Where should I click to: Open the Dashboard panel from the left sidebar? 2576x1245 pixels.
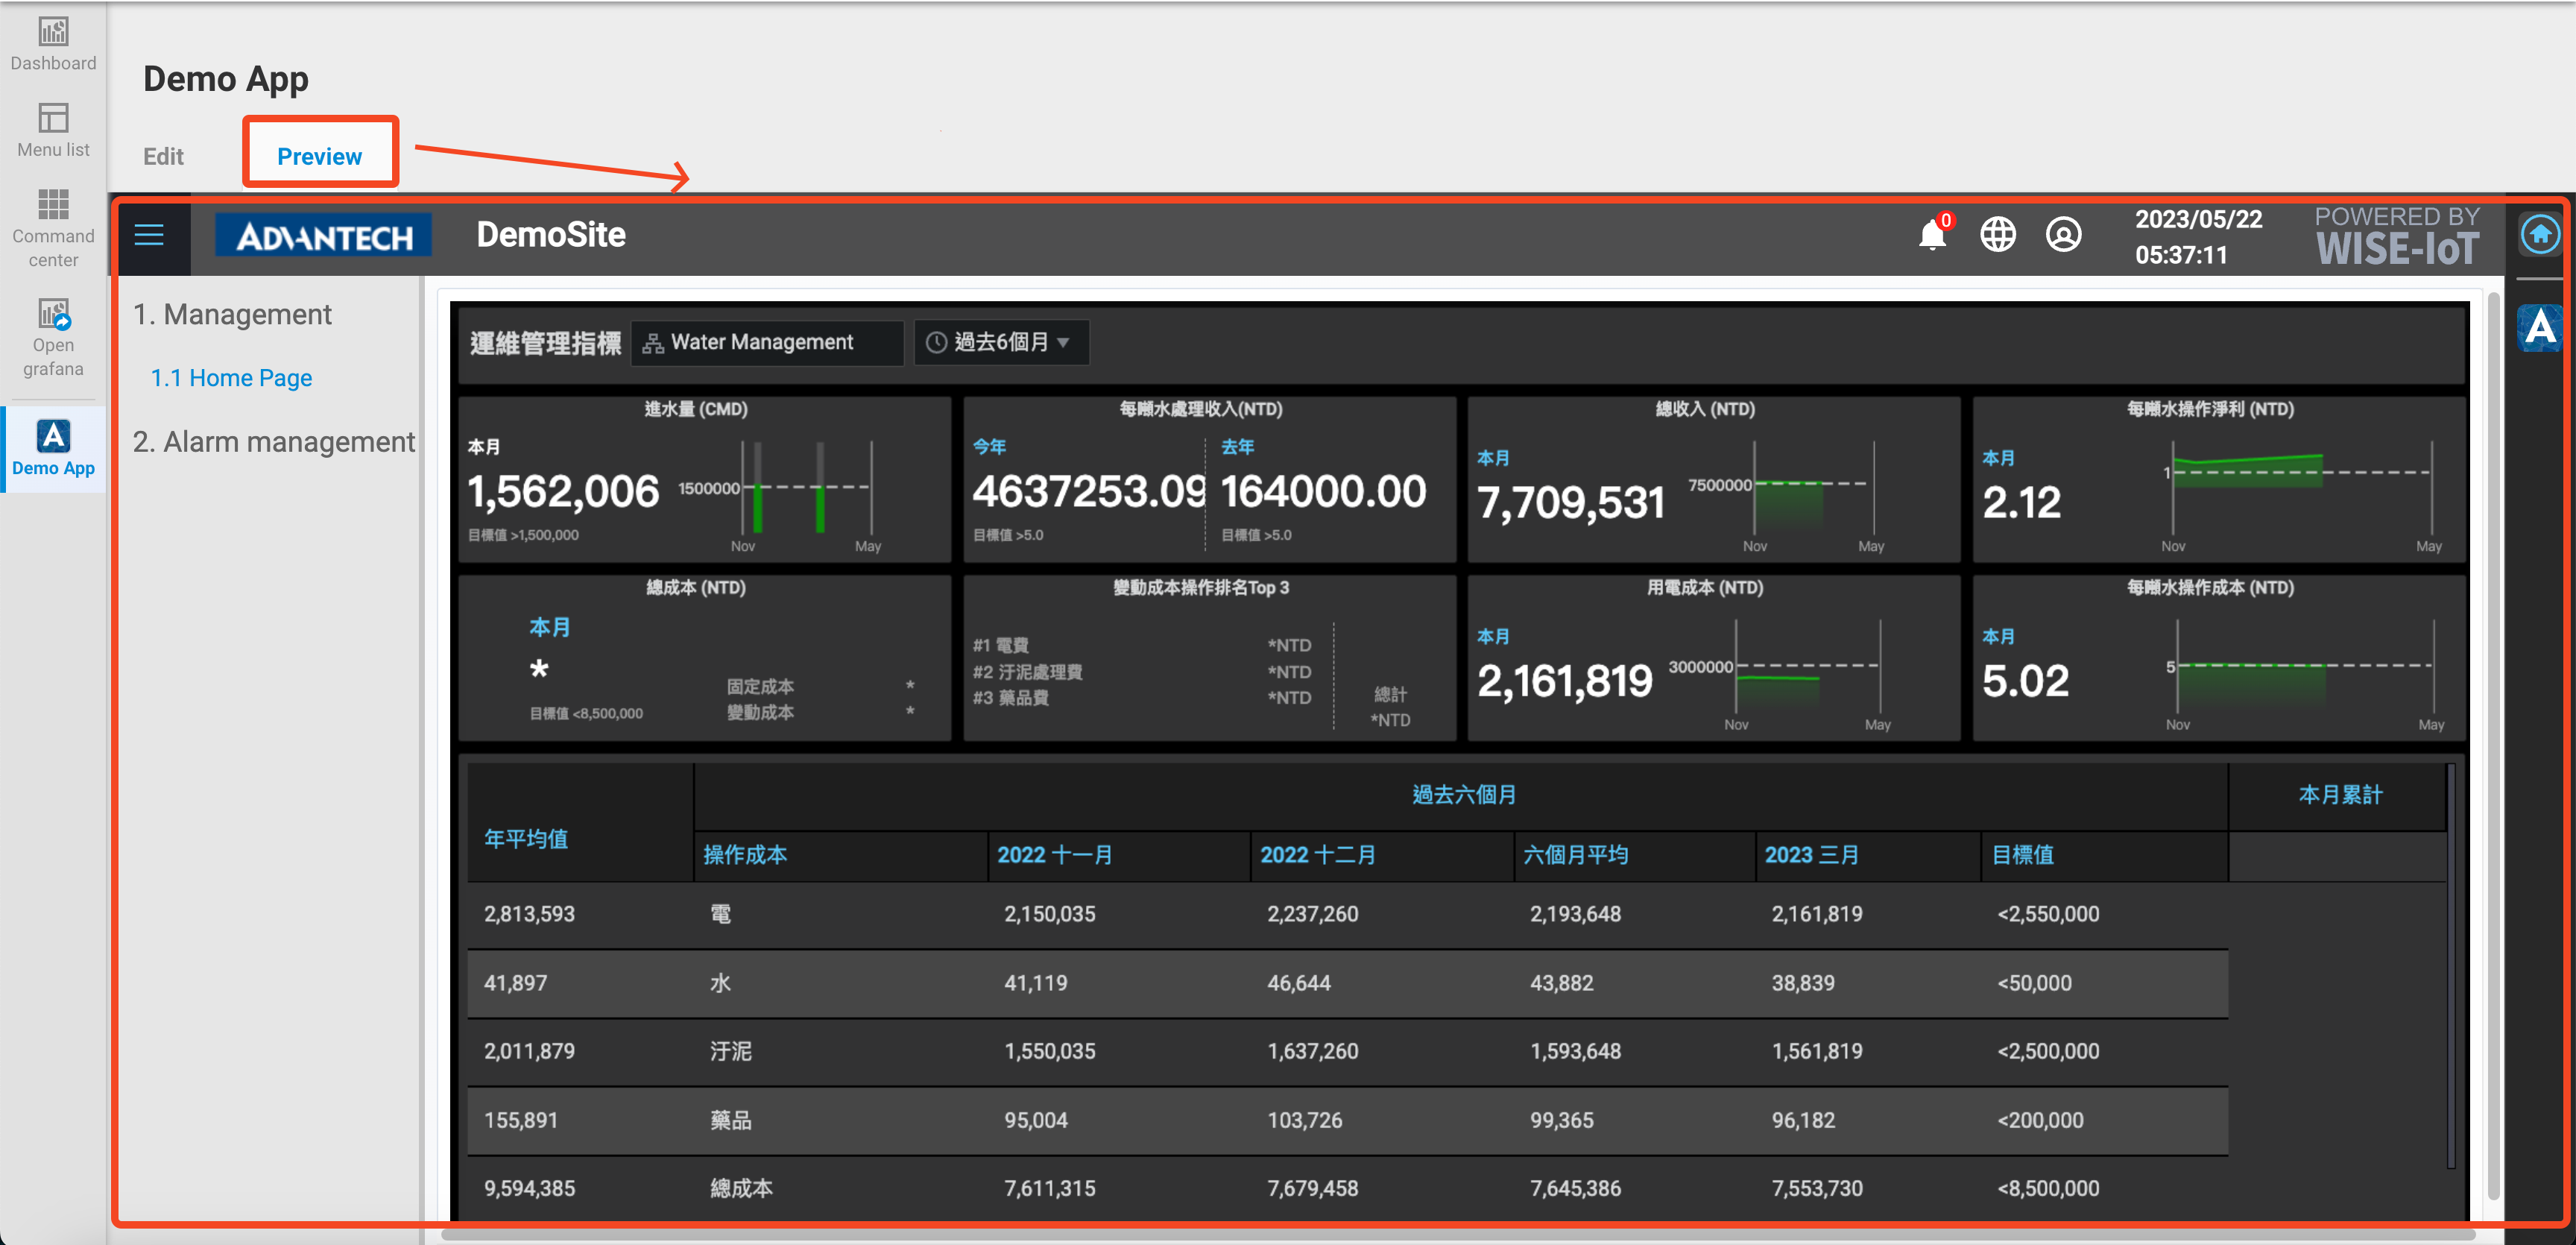click(x=52, y=44)
